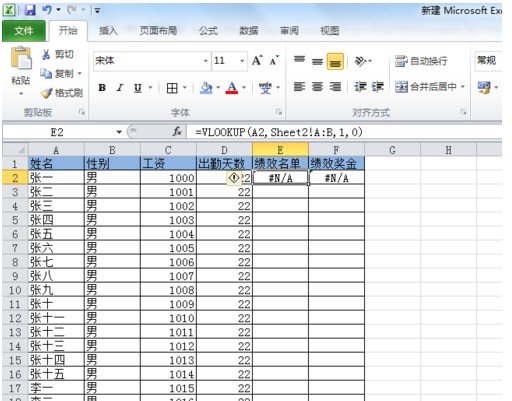Click the accounting number format icon
Screen dimensions: 512x401
[x=484, y=87]
